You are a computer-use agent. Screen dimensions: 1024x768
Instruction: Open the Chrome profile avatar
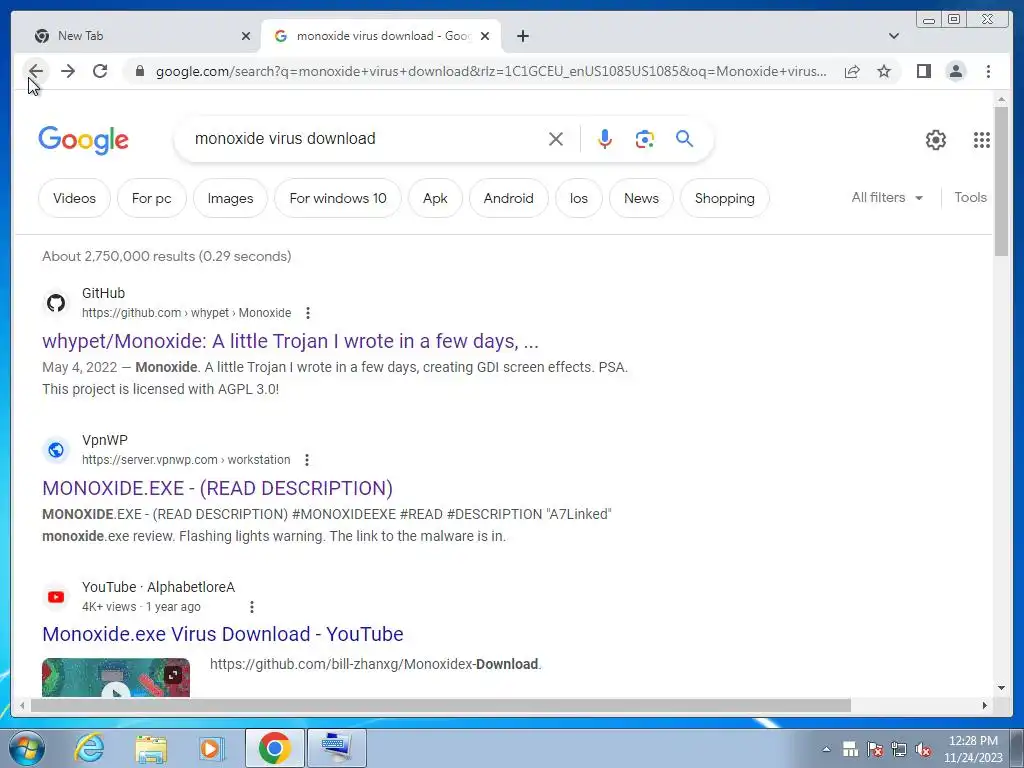coord(955,71)
